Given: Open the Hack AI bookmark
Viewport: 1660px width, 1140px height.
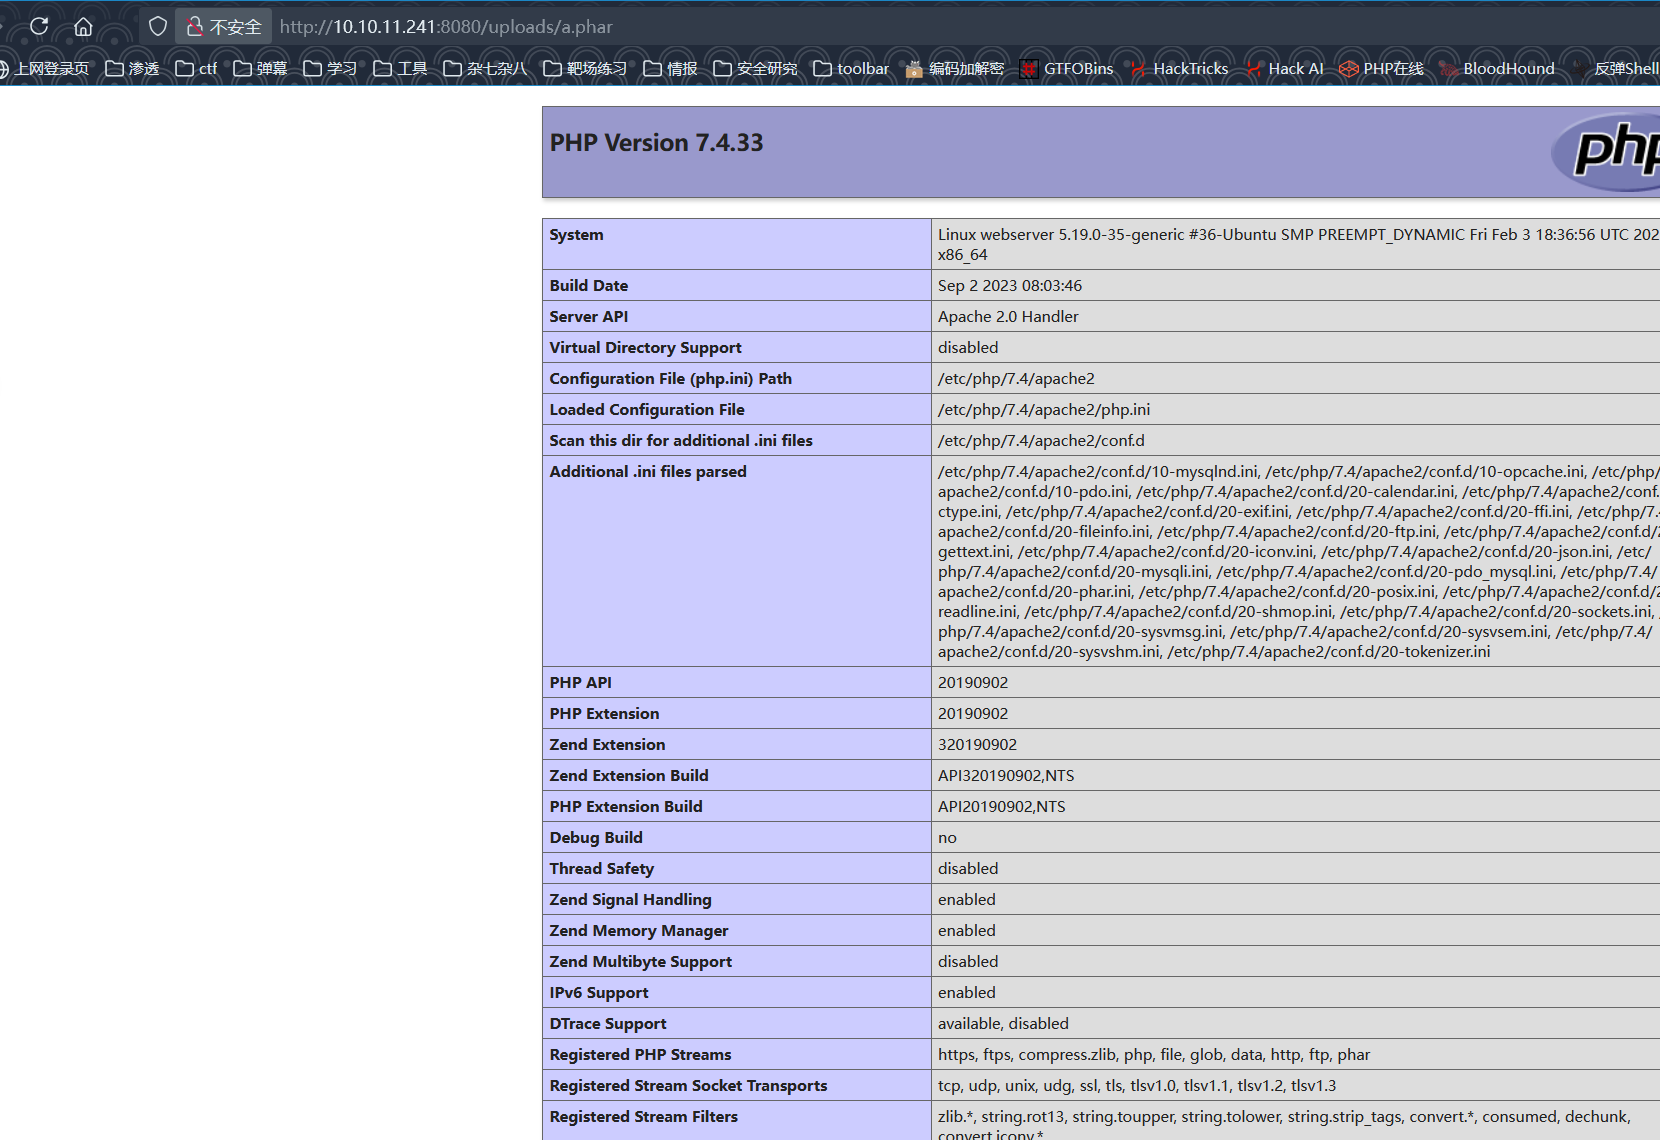Looking at the screenshot, I should click(x=1284, y=68).
